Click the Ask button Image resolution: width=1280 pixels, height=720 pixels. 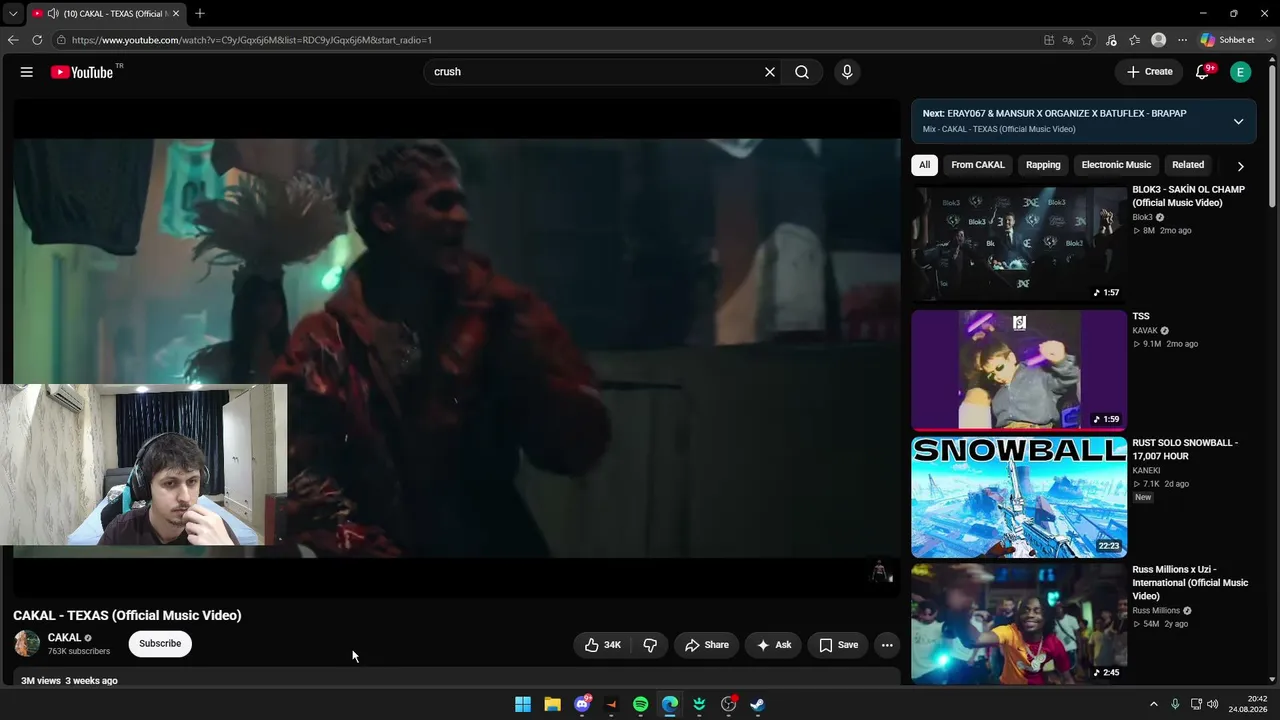774,645
